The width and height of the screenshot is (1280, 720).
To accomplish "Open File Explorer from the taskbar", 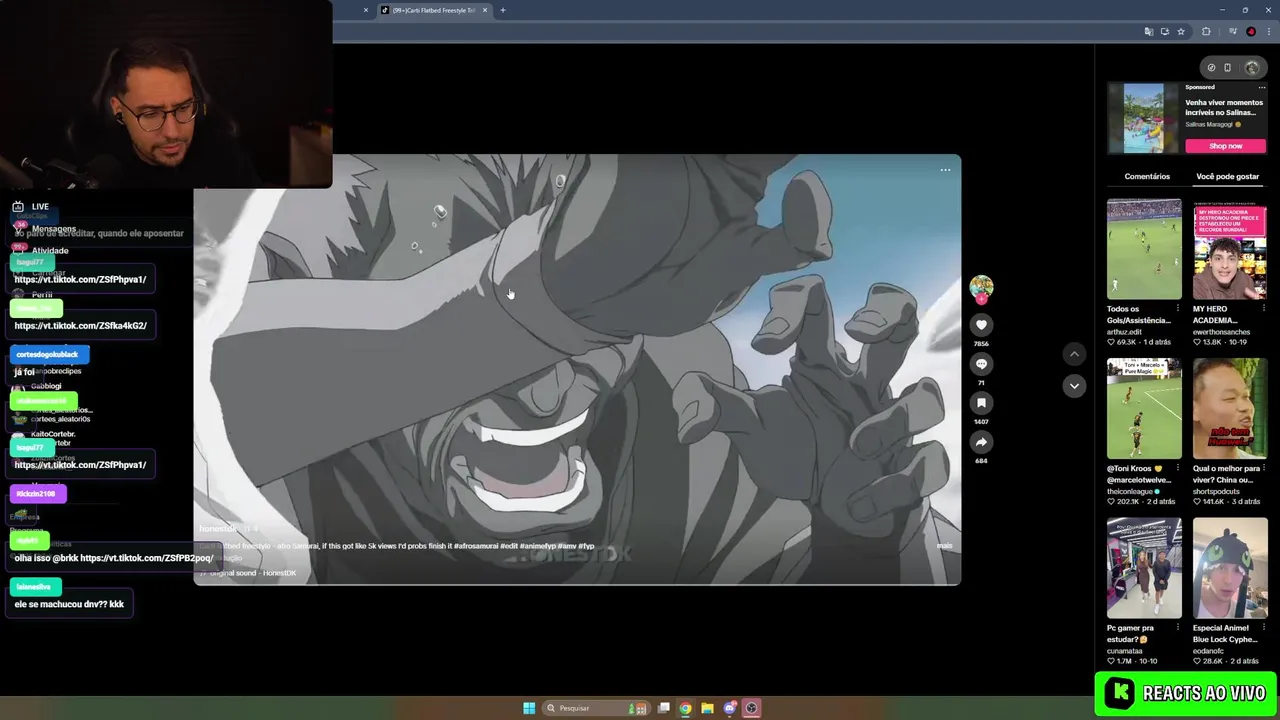I will 707,708.
